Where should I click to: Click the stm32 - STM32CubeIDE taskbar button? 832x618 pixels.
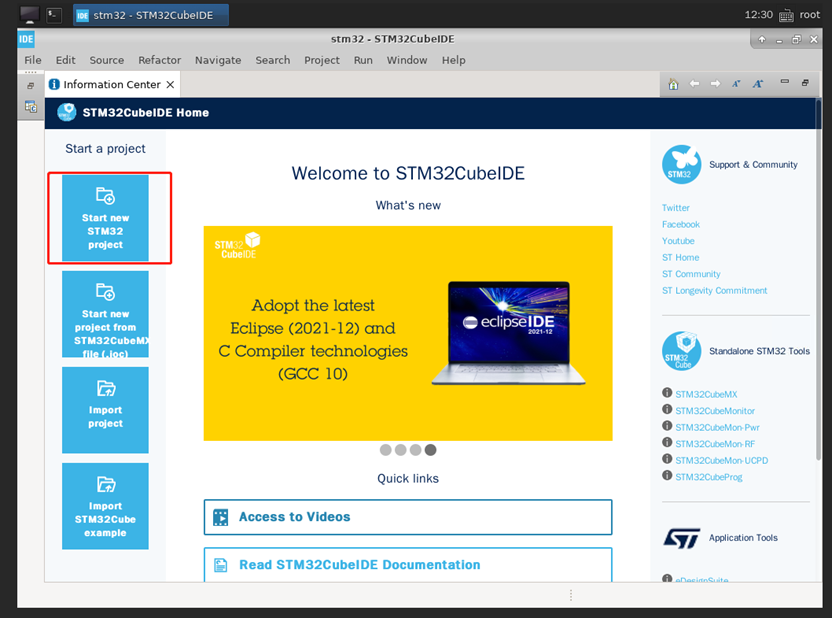point(151,15)
